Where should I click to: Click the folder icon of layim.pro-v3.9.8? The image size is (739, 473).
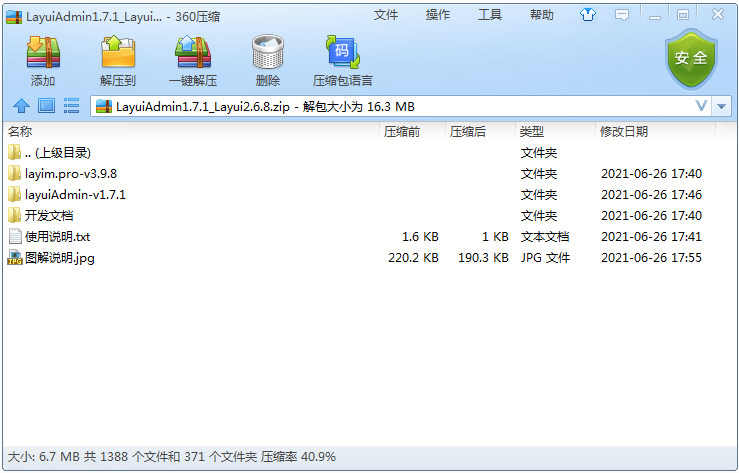coord(15,174)
